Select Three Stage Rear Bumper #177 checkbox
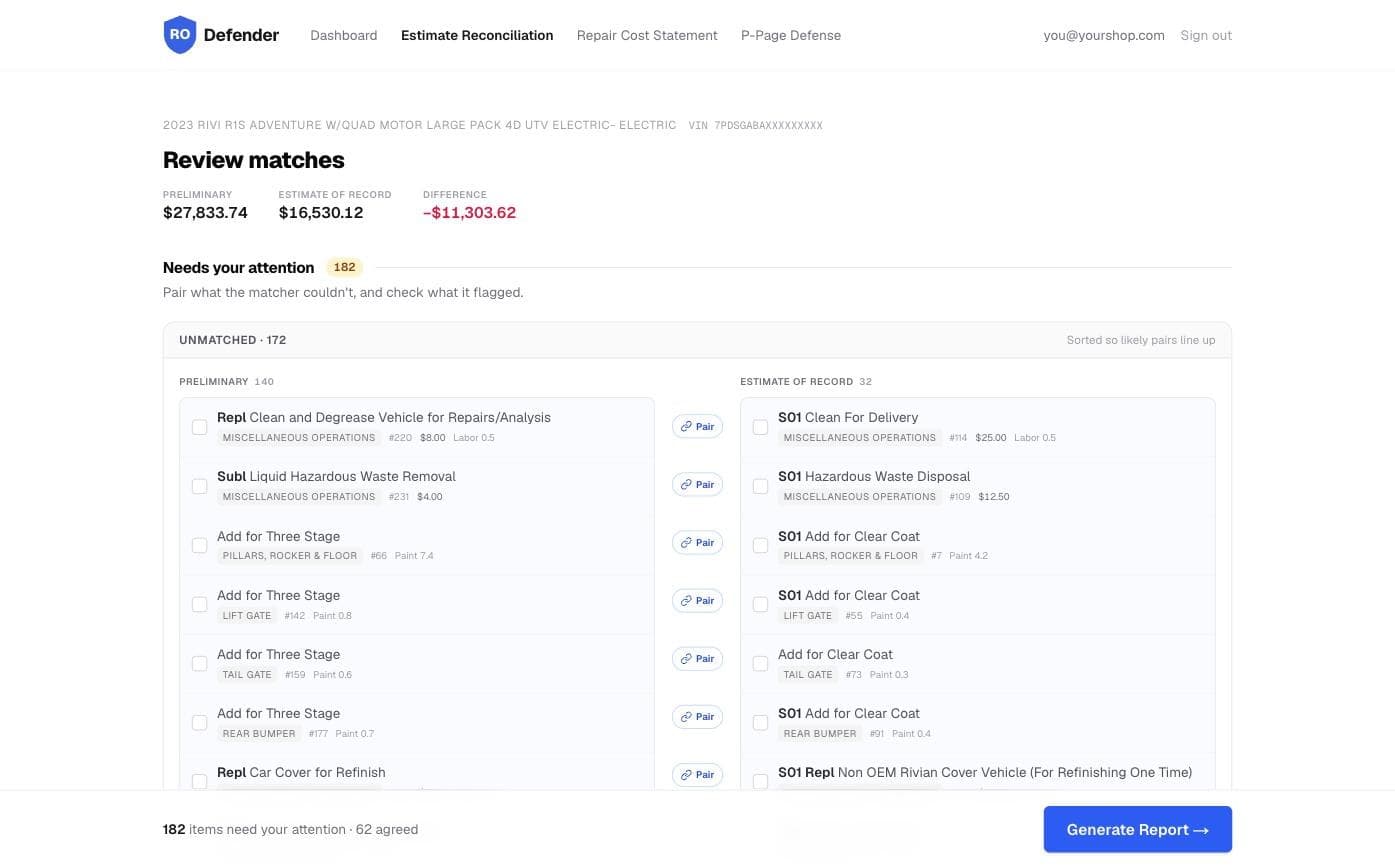Screen dimensions: 1395x868 coord(200,722)
